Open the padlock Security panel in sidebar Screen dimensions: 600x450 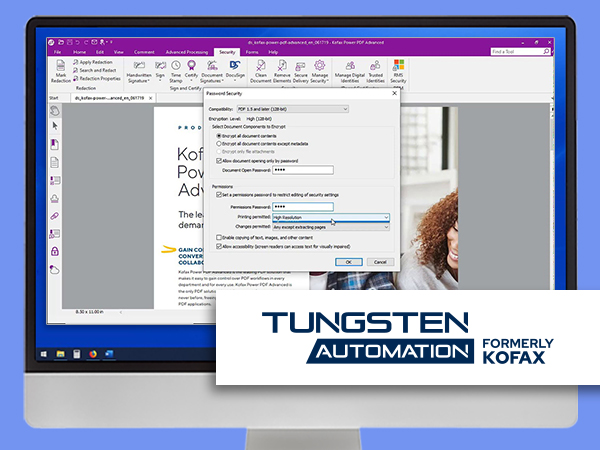point(55,251)
